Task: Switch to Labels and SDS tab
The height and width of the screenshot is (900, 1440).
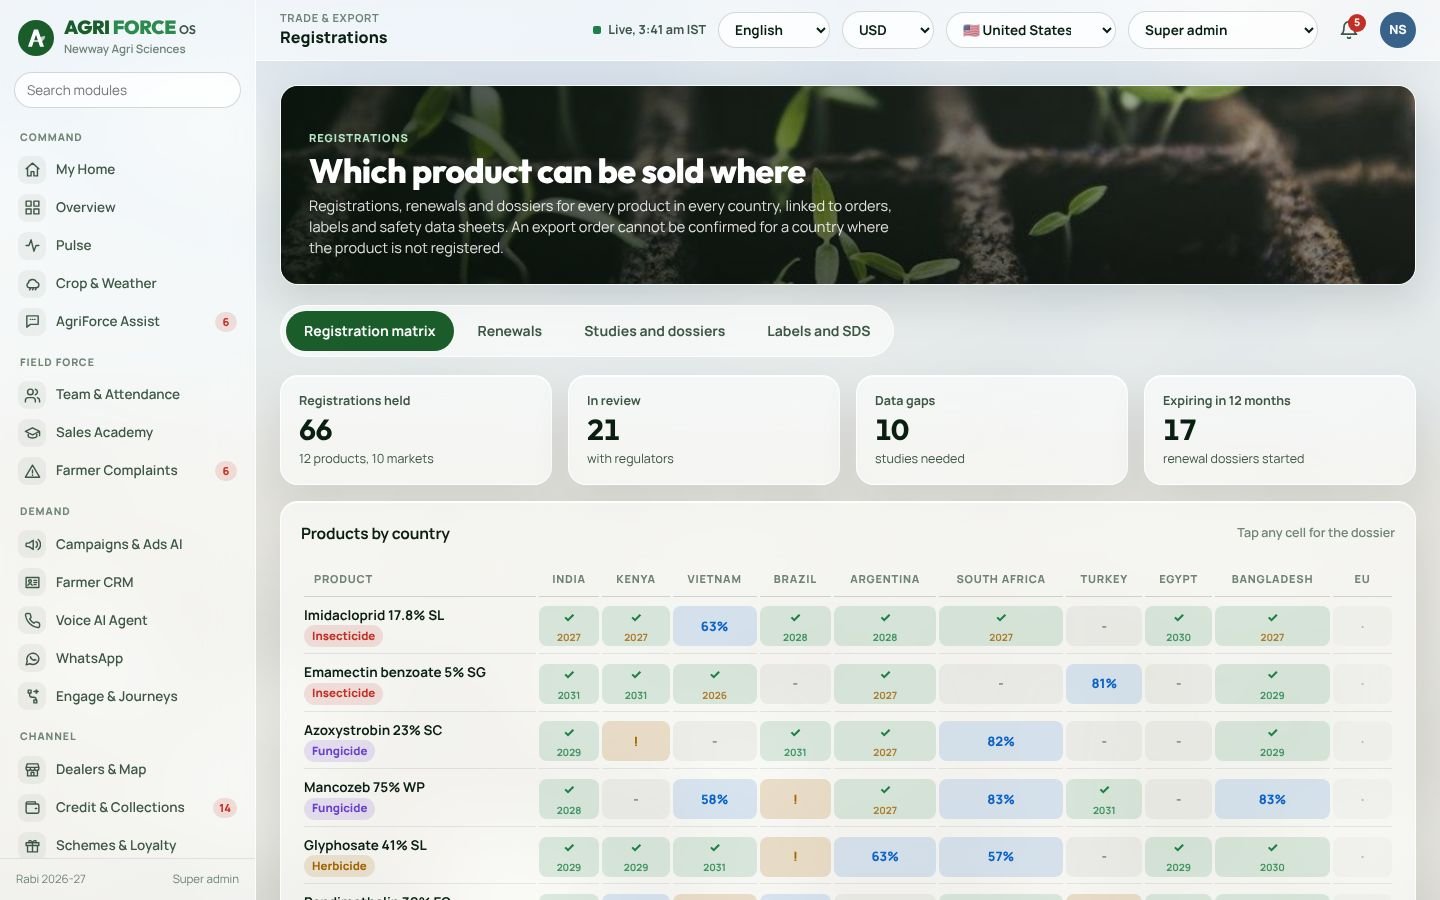Action: coord(819,331)
